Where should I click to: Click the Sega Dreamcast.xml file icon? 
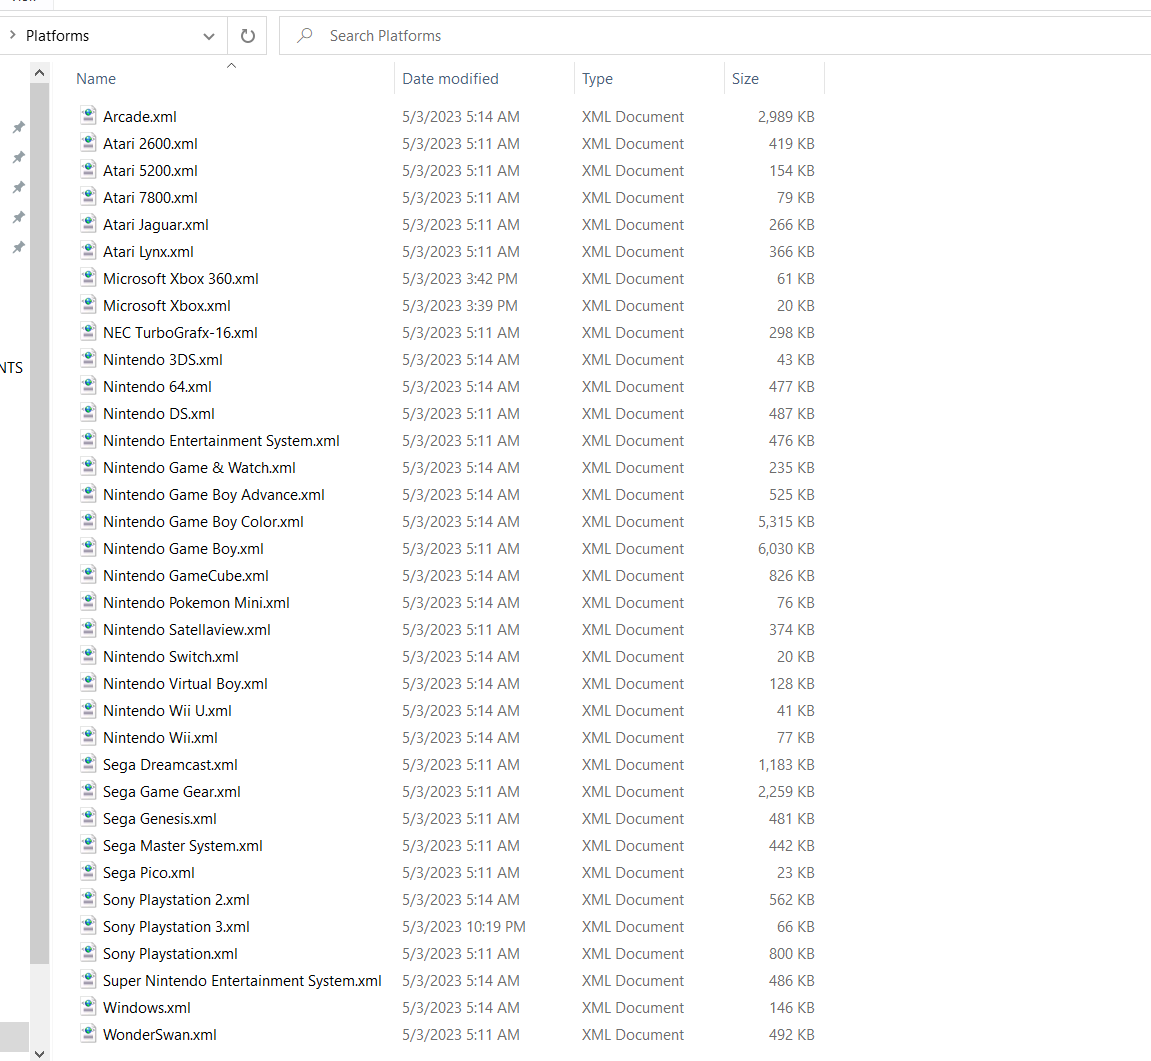click(x=88, y=764)
